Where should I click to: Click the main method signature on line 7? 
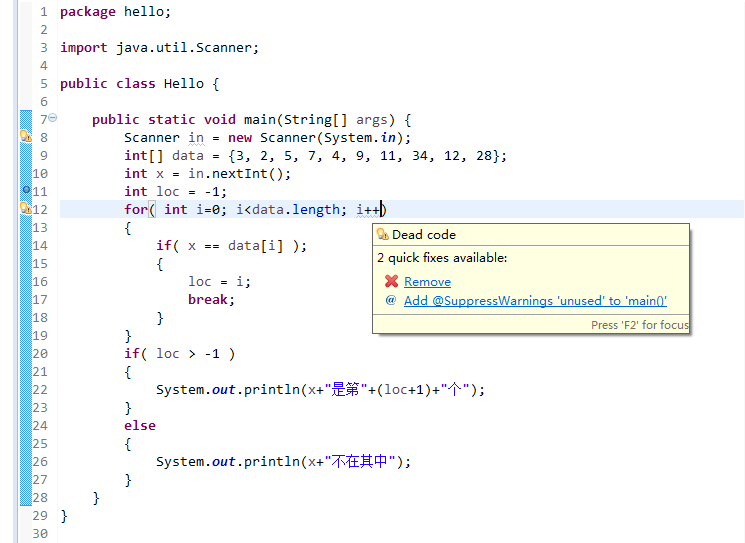tap(252, 120)
